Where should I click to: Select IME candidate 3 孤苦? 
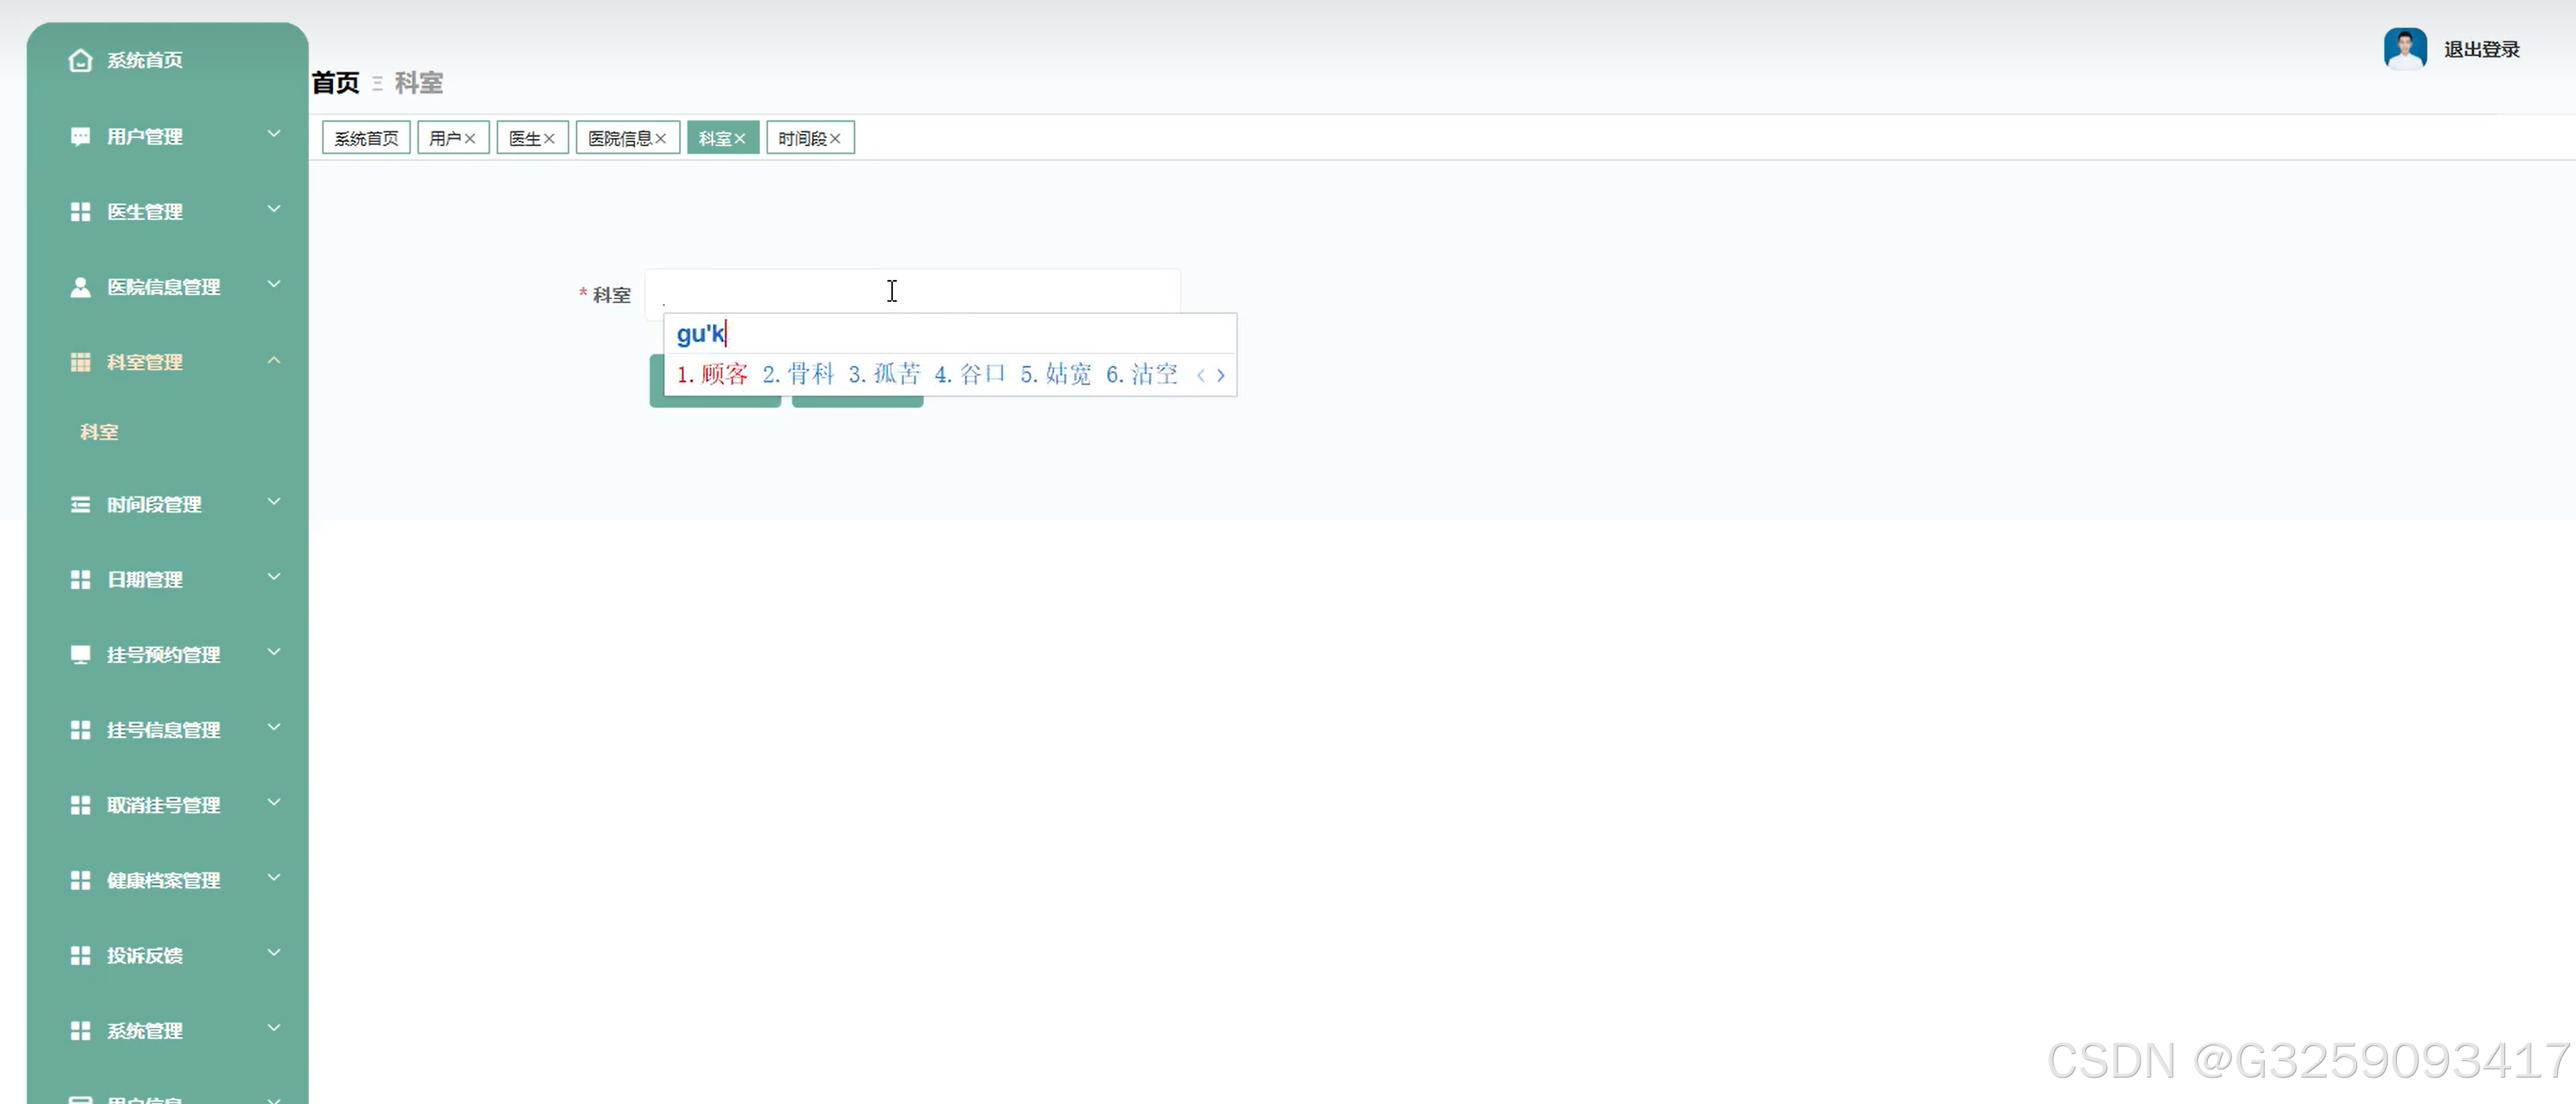tap(884, 375)
